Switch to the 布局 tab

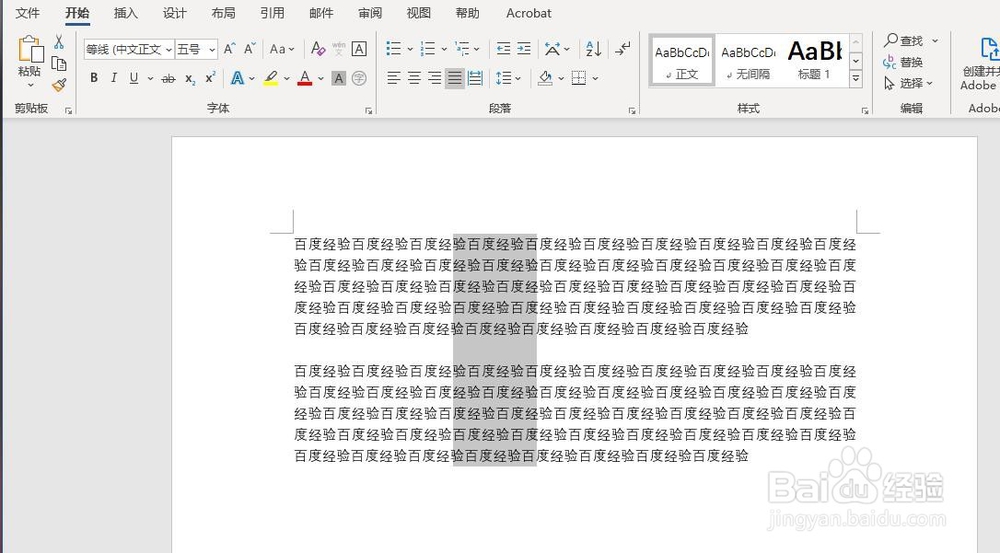[x=223, y=13]
